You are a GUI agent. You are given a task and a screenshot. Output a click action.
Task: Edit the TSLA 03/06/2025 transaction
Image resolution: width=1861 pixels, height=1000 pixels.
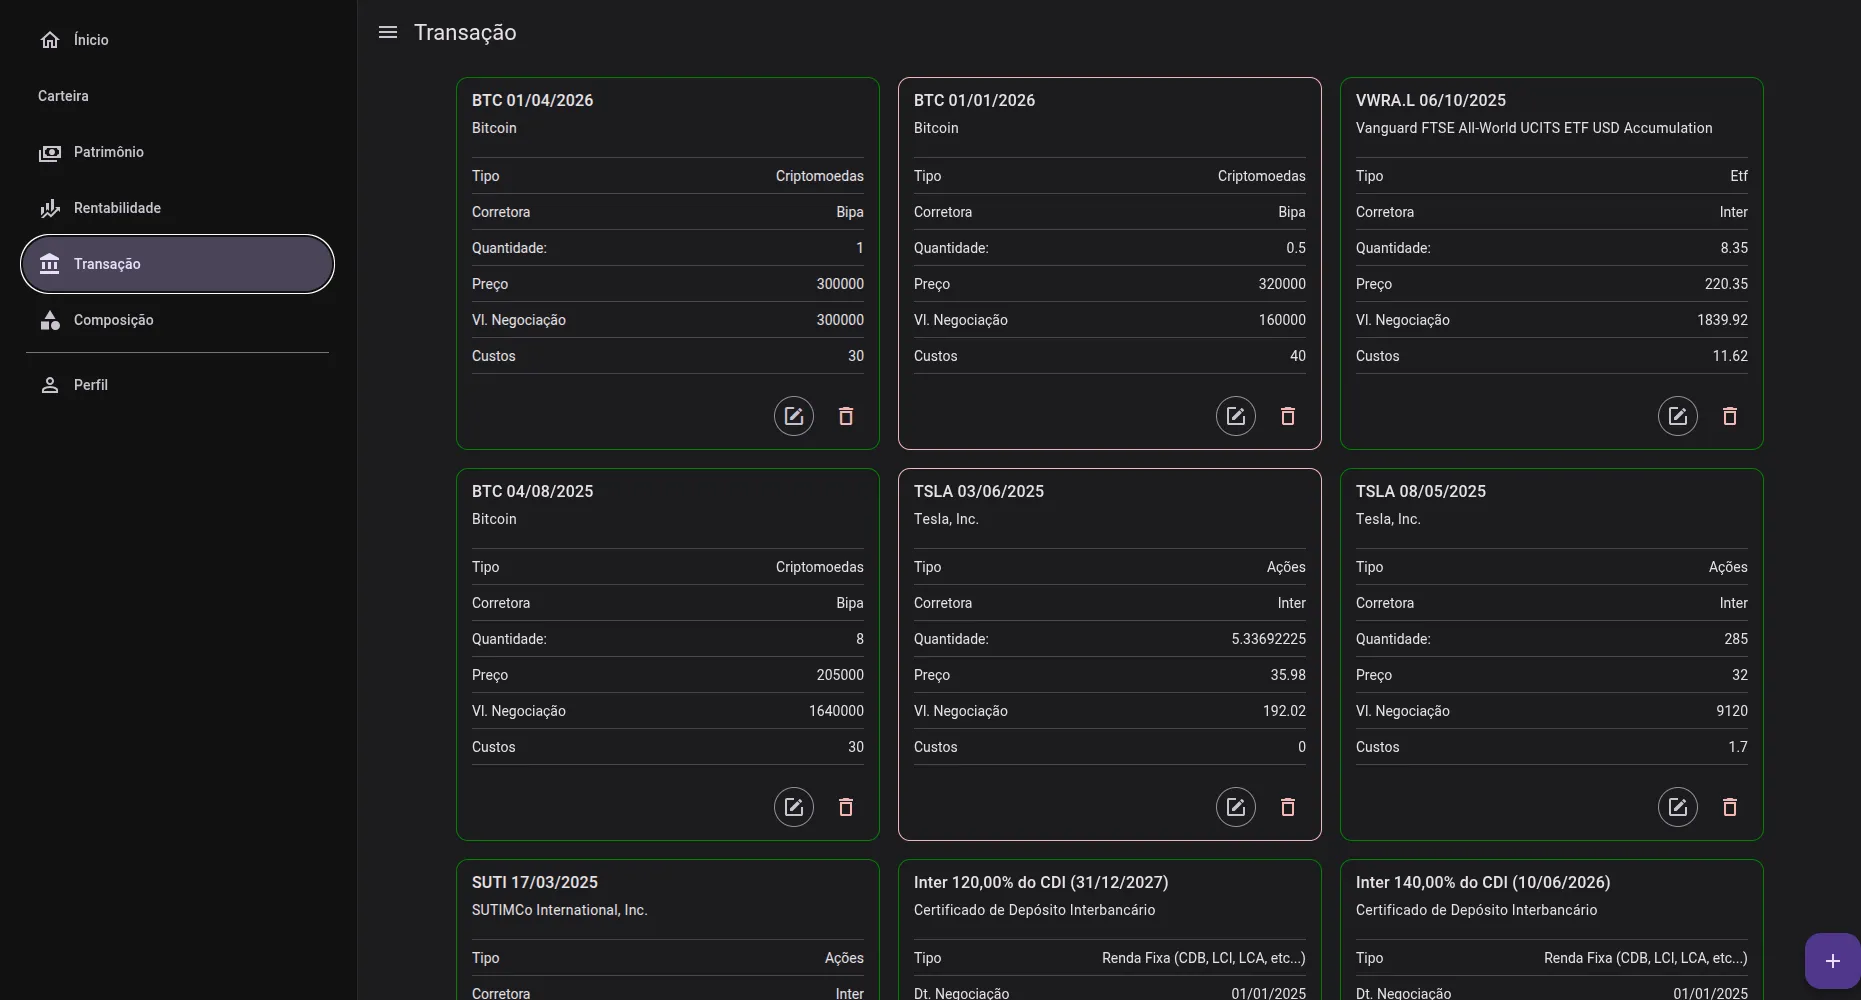coord(1235,807)
